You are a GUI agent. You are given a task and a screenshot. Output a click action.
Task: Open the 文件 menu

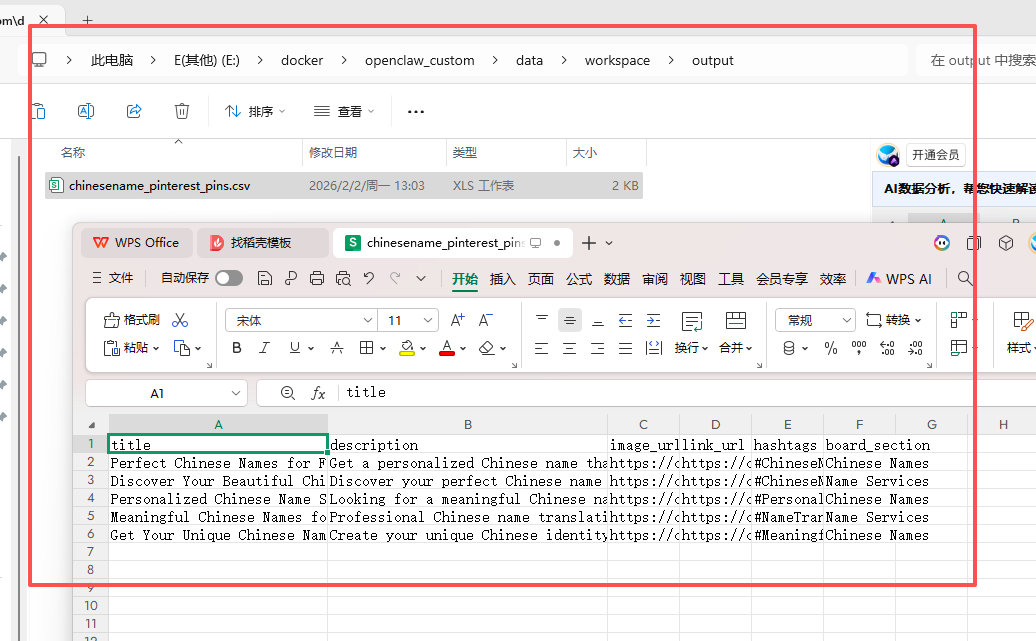[x=112, y=279]
